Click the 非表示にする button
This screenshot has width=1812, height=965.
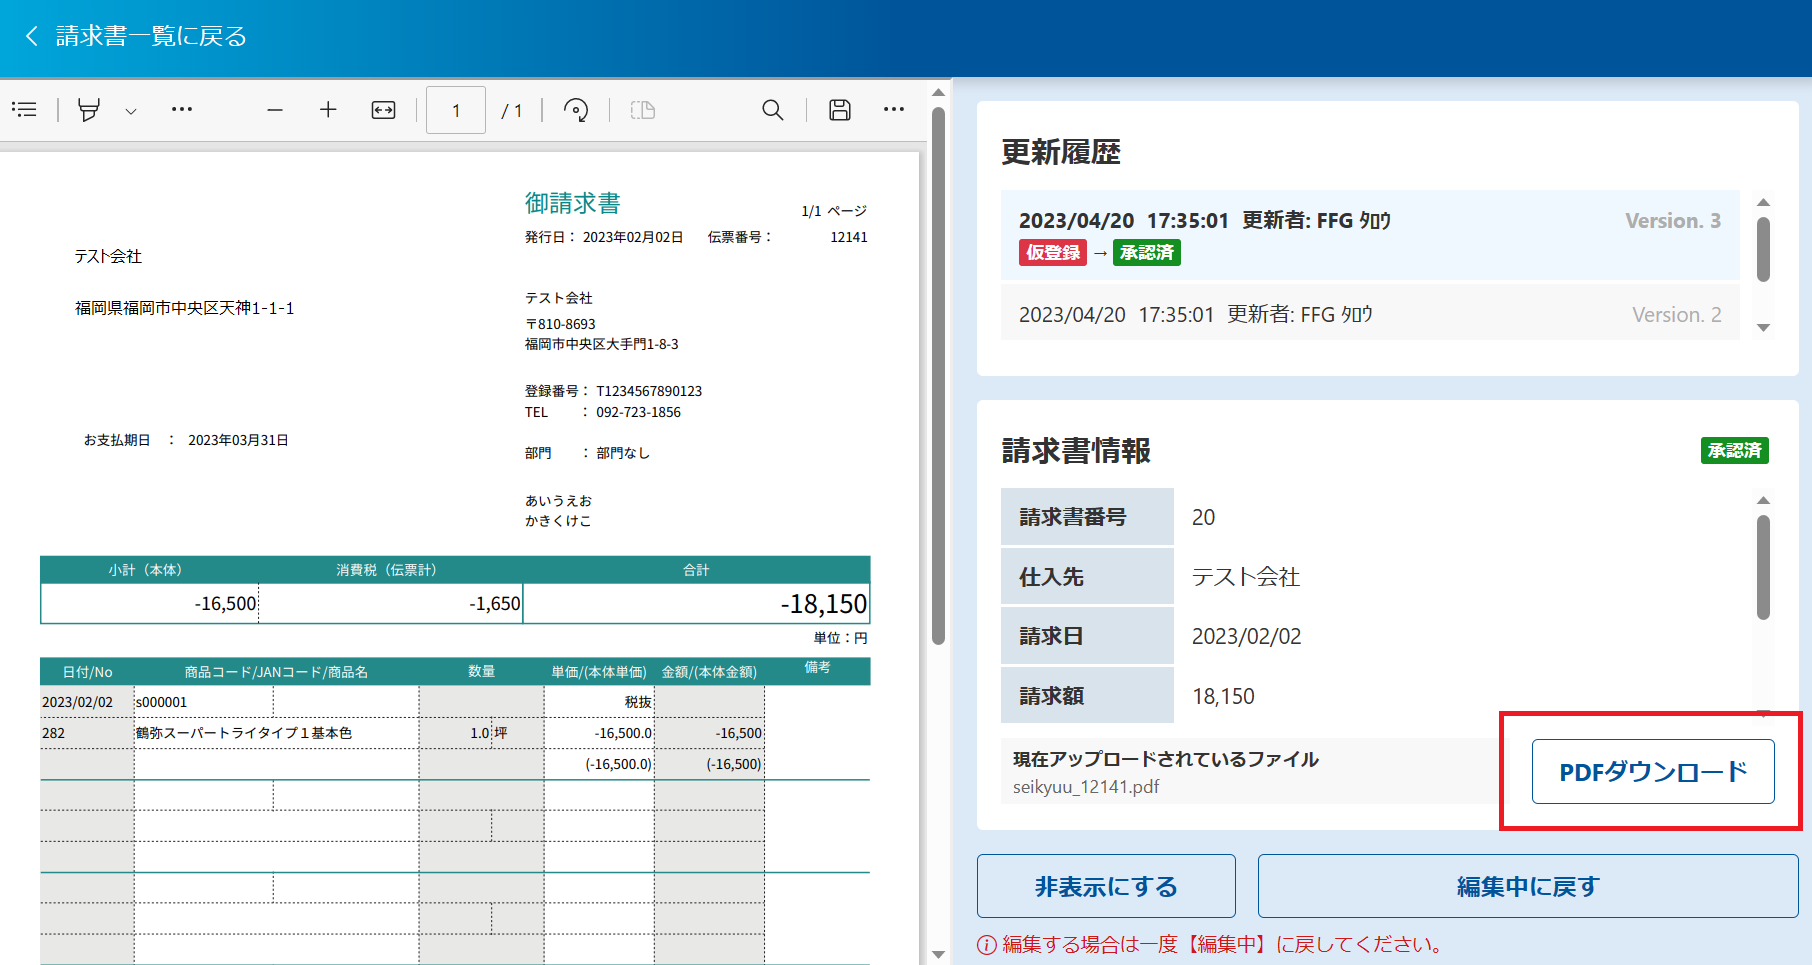click(x=1106, y=886)
